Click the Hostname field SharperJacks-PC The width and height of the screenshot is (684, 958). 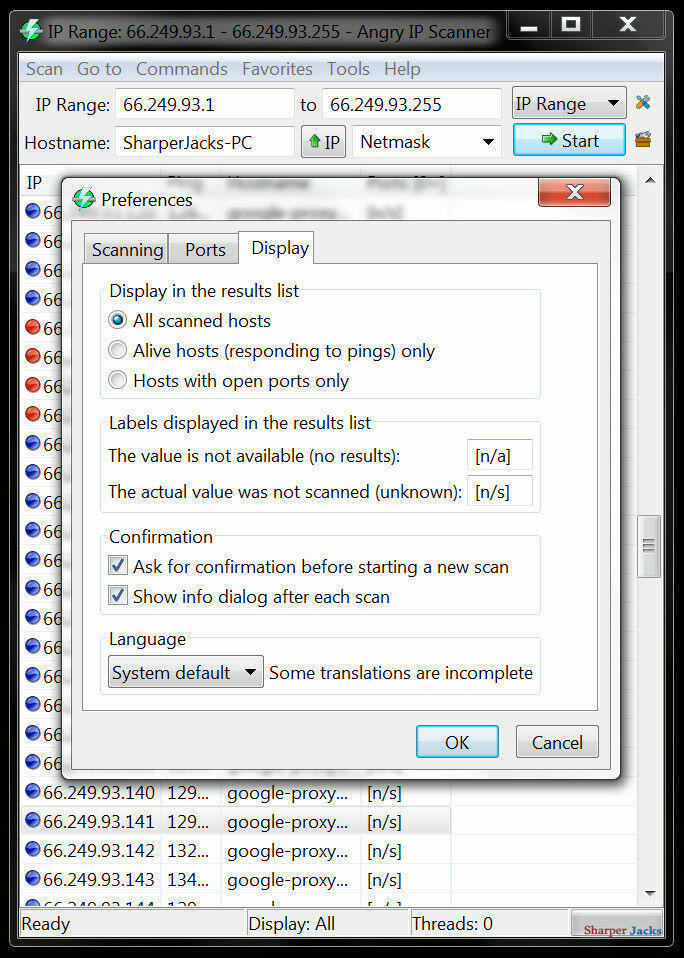[205, 142]
